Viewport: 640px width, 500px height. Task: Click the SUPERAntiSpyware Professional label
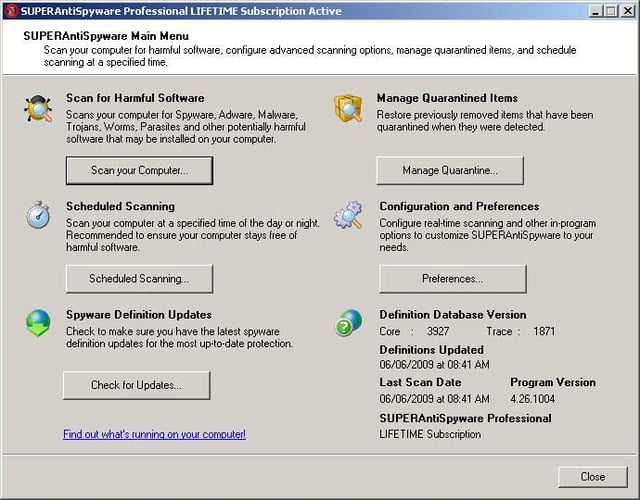tap(465, 418)
